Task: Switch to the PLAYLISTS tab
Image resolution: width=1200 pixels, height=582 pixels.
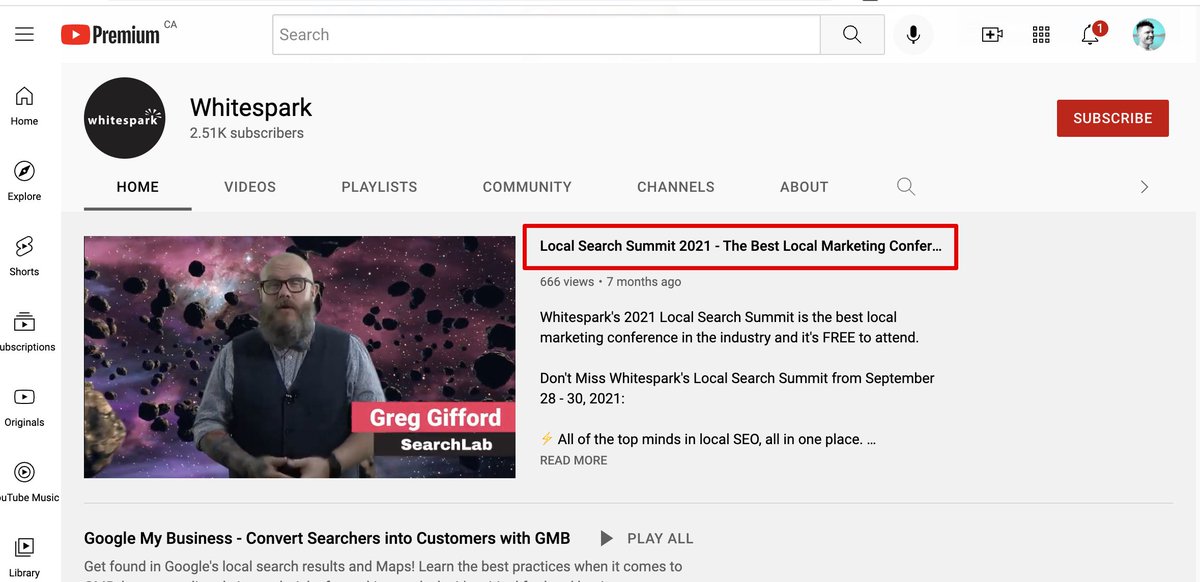Action: coord(379,187)
